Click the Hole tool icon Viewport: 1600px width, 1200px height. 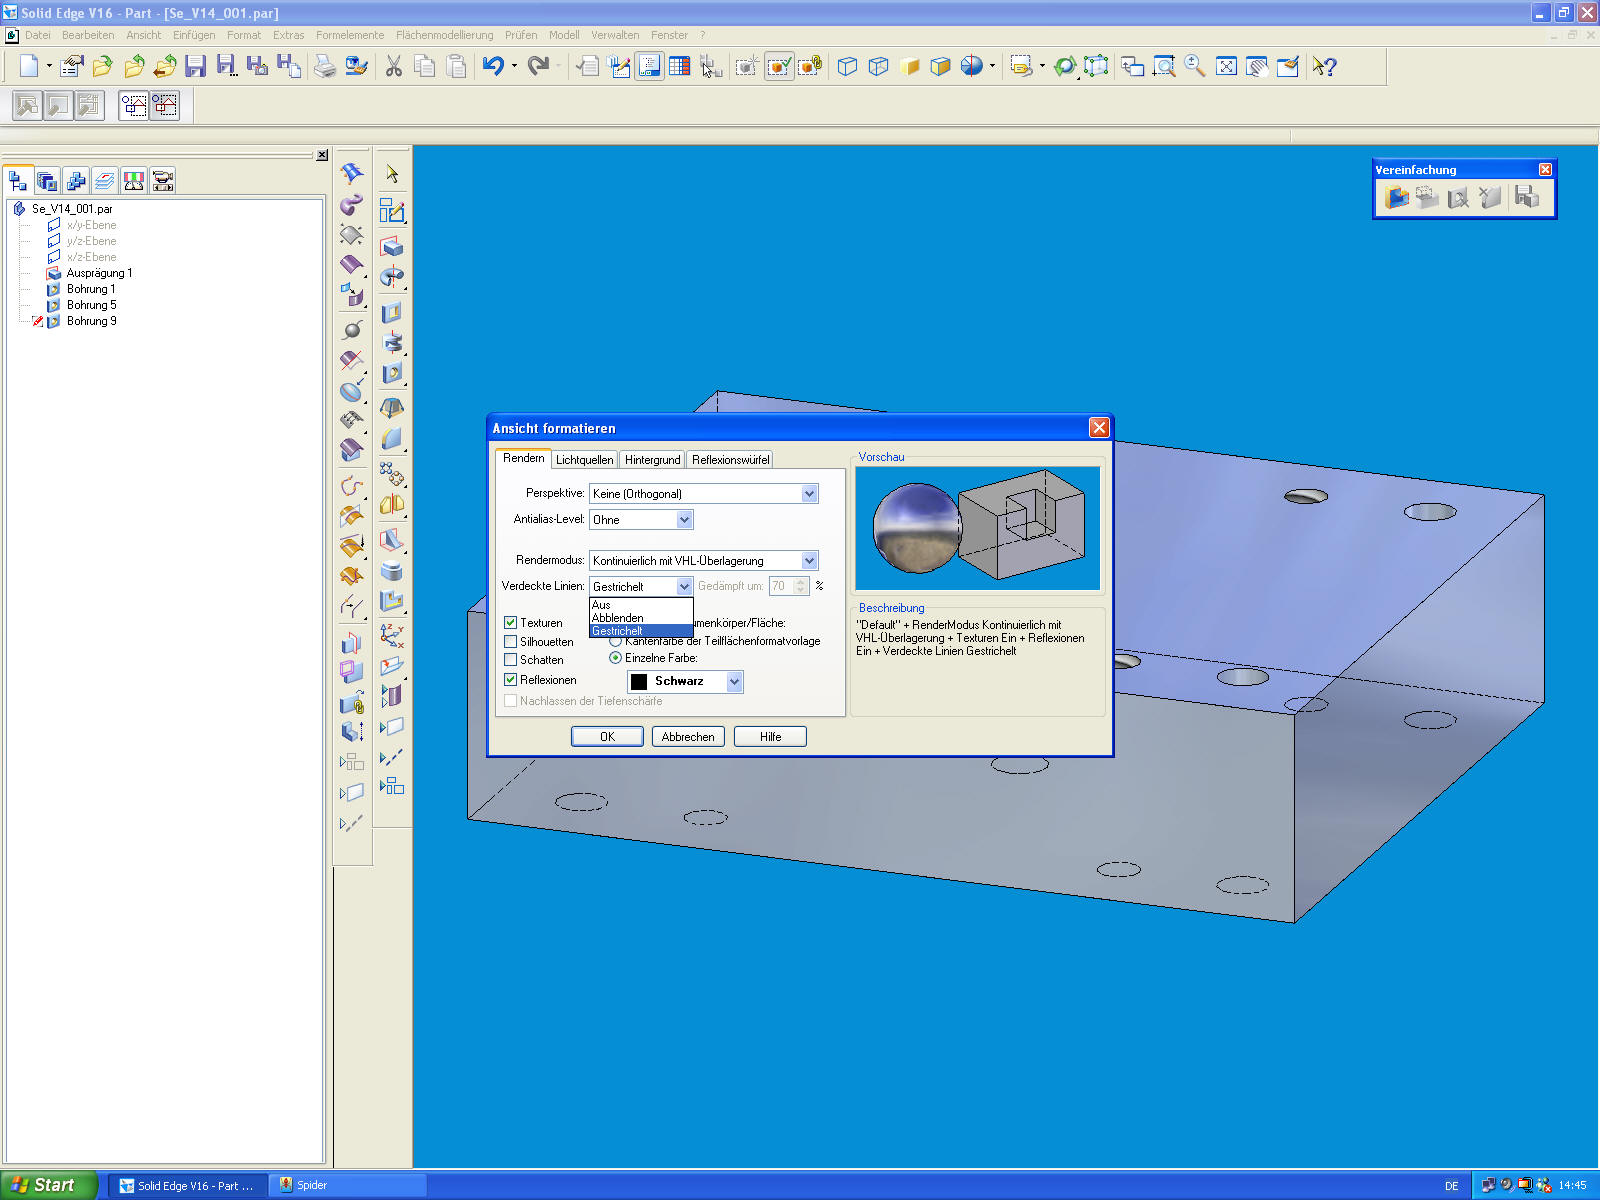pos(392,374)
